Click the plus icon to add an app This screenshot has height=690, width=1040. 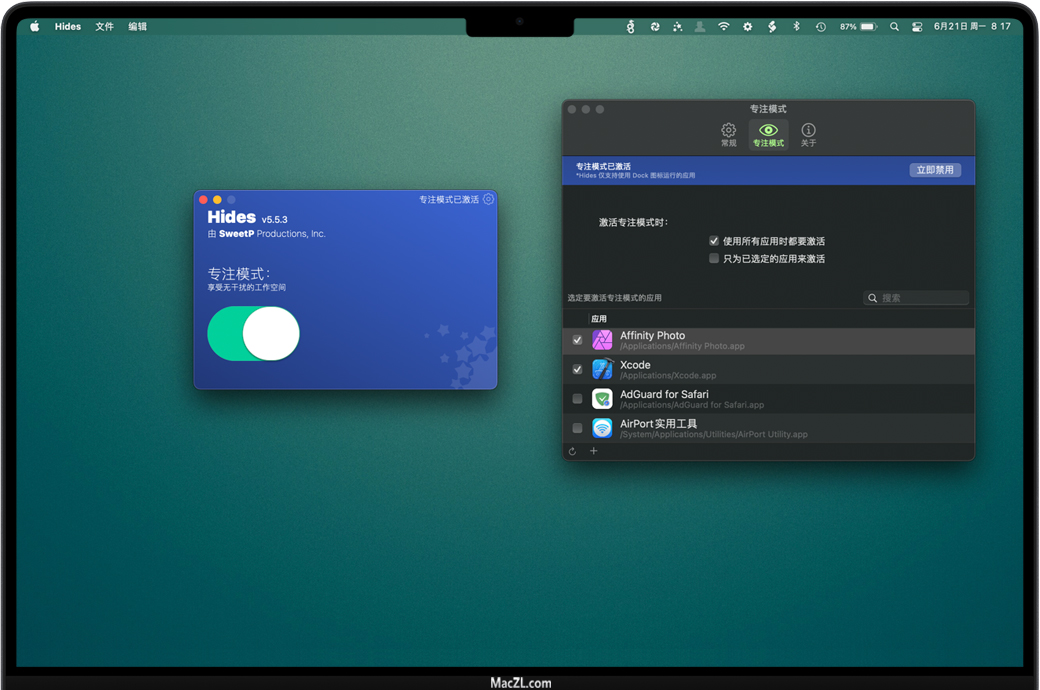[x=593, y=451]
